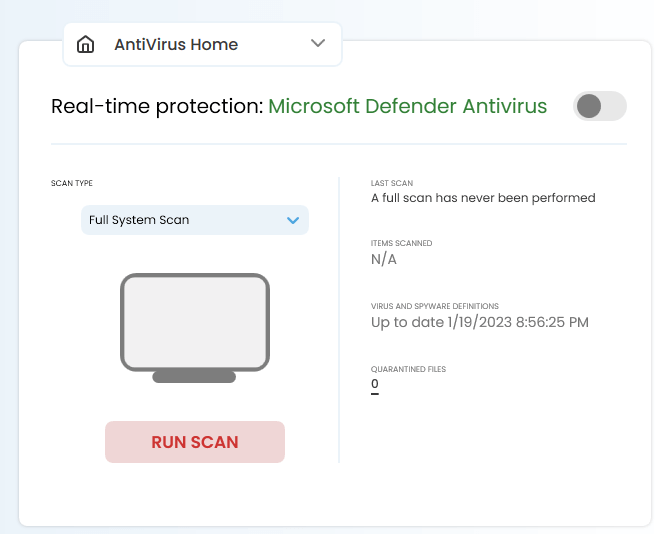Viewport: 658px width, 534px height.
Task: Select the SCAN TYPE label
Action: 72,183
